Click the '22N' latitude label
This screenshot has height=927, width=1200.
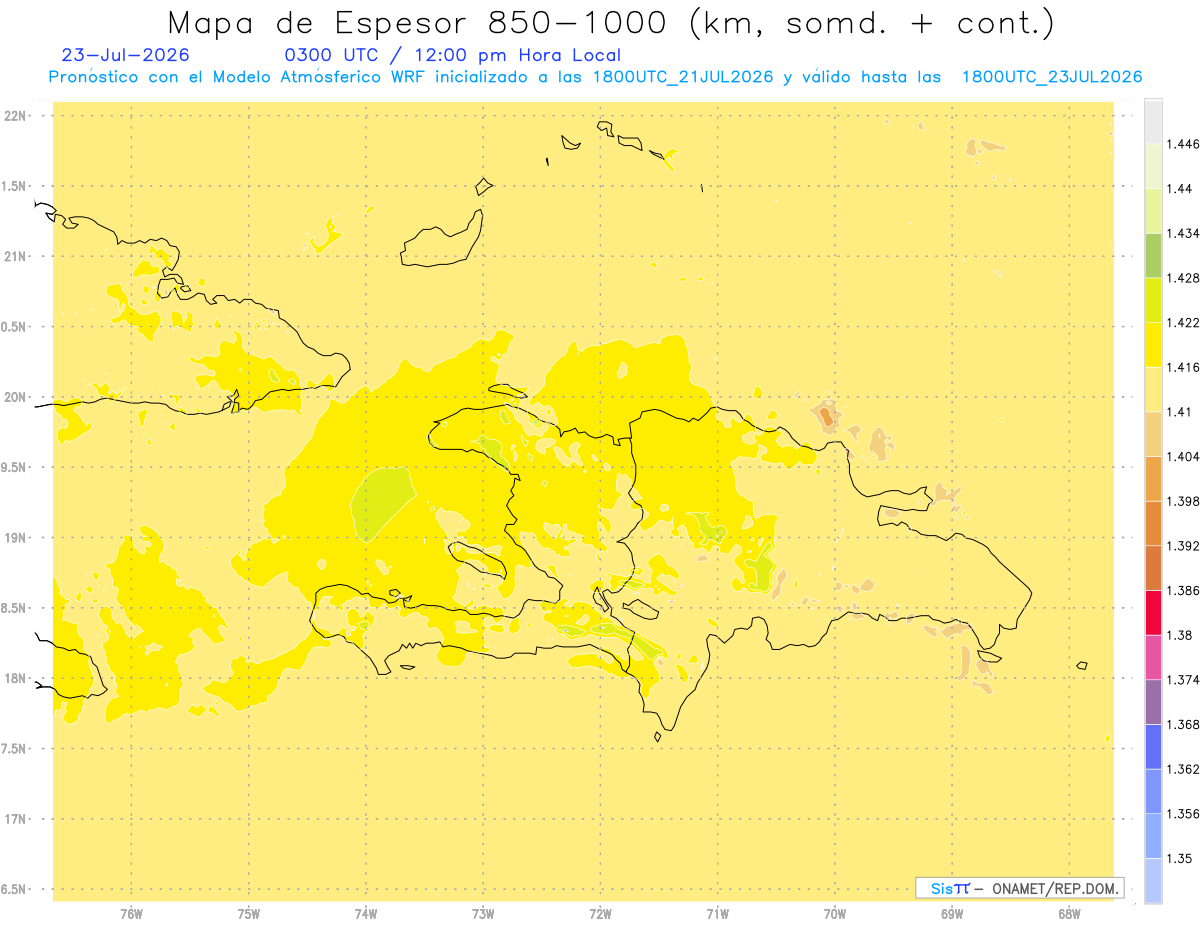15,115
